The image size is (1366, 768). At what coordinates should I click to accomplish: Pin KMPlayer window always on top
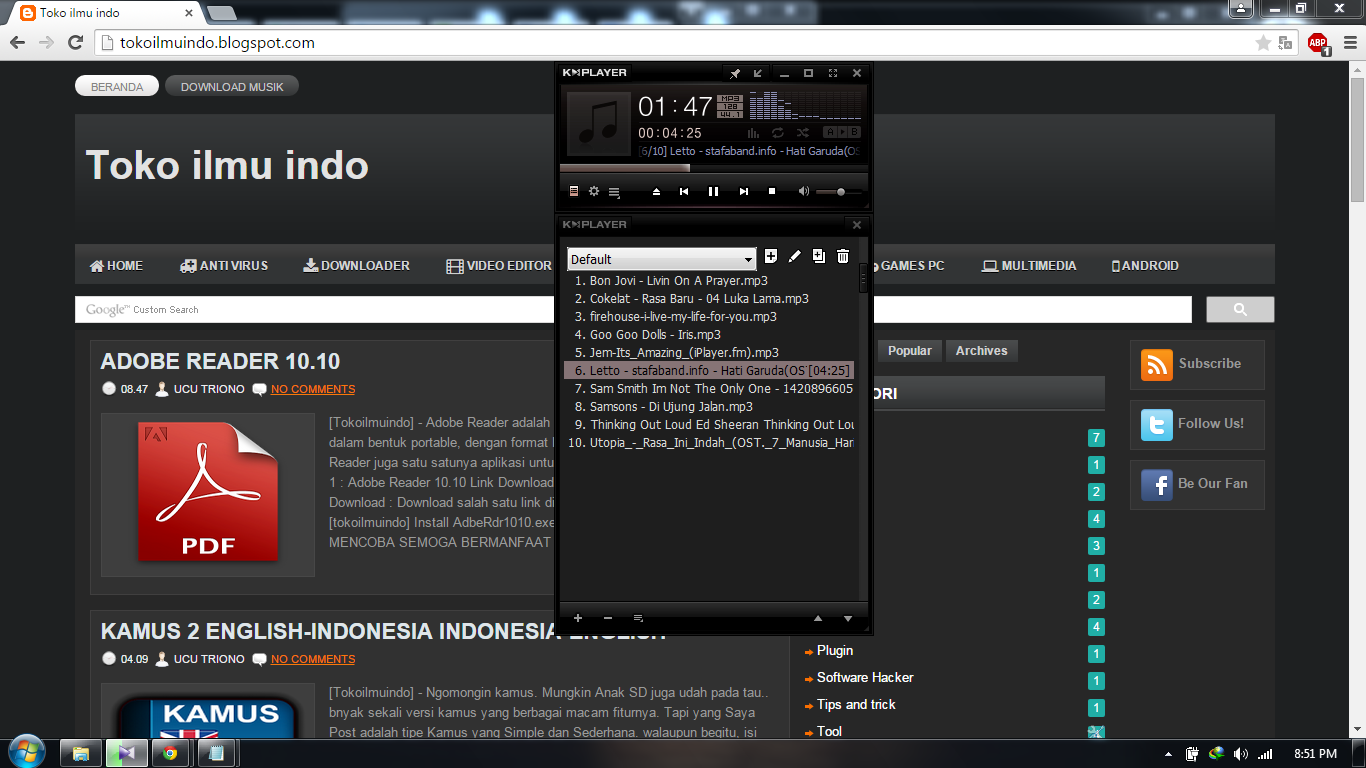(735, 73)
